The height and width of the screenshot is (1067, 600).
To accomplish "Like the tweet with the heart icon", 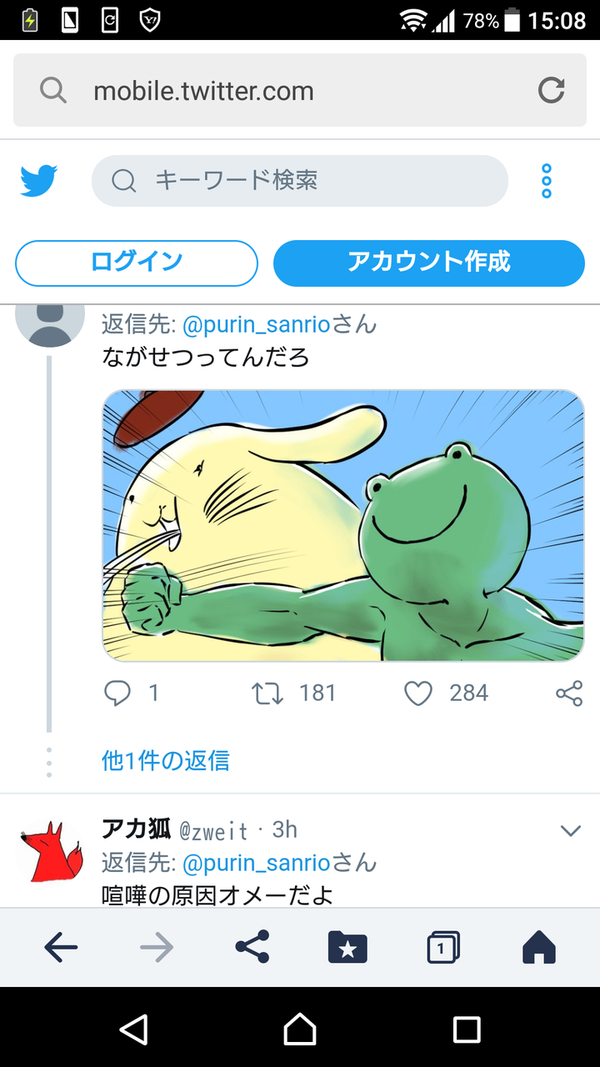I will 418,693.
